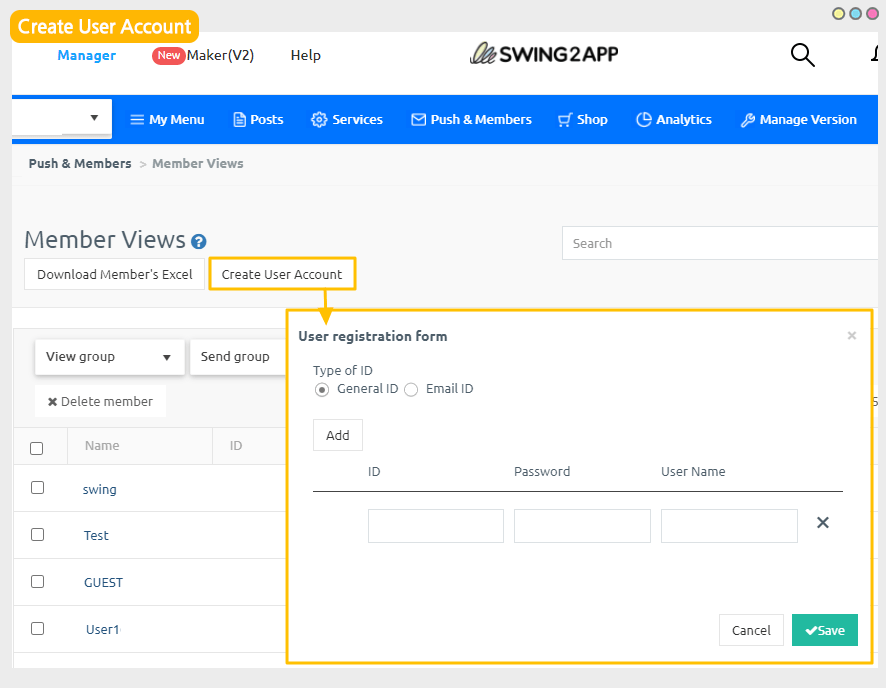Click the search magnifier icon in header

pyautogui.click(x=802, y=55)
